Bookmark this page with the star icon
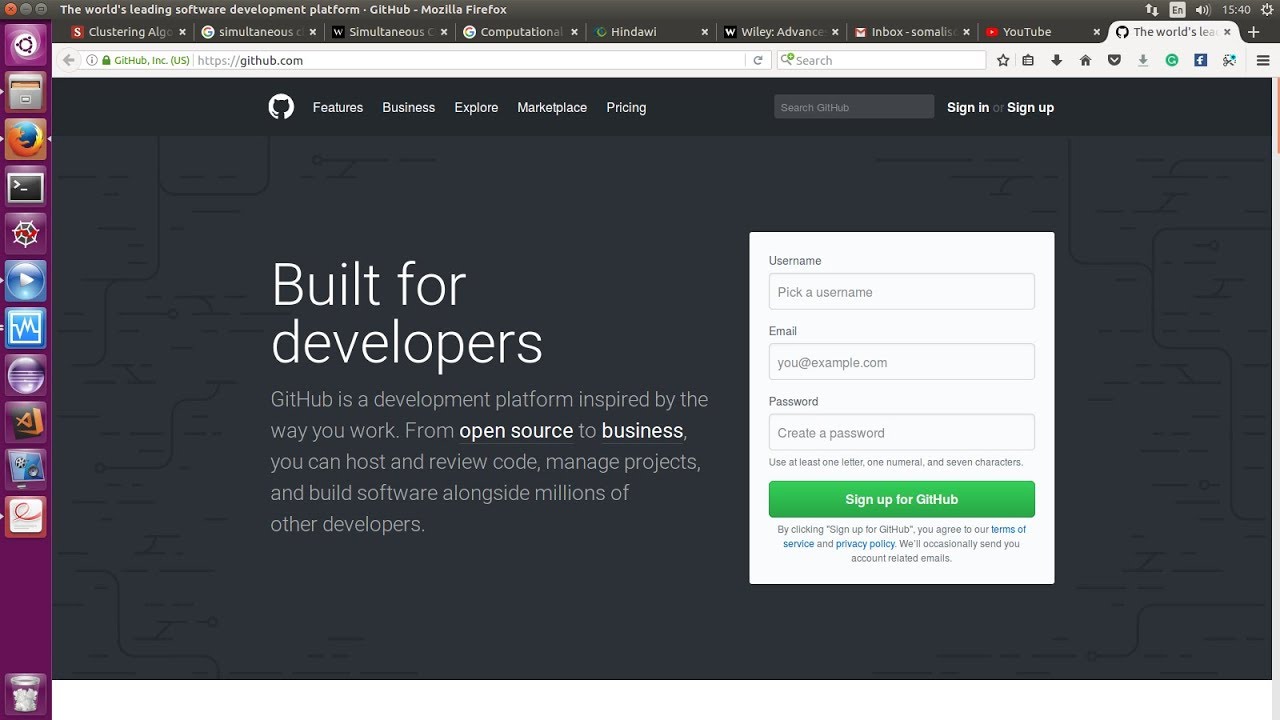The height and width of the screenshot is (720, 1280). pyautogui.click(x=1003, y=60)
